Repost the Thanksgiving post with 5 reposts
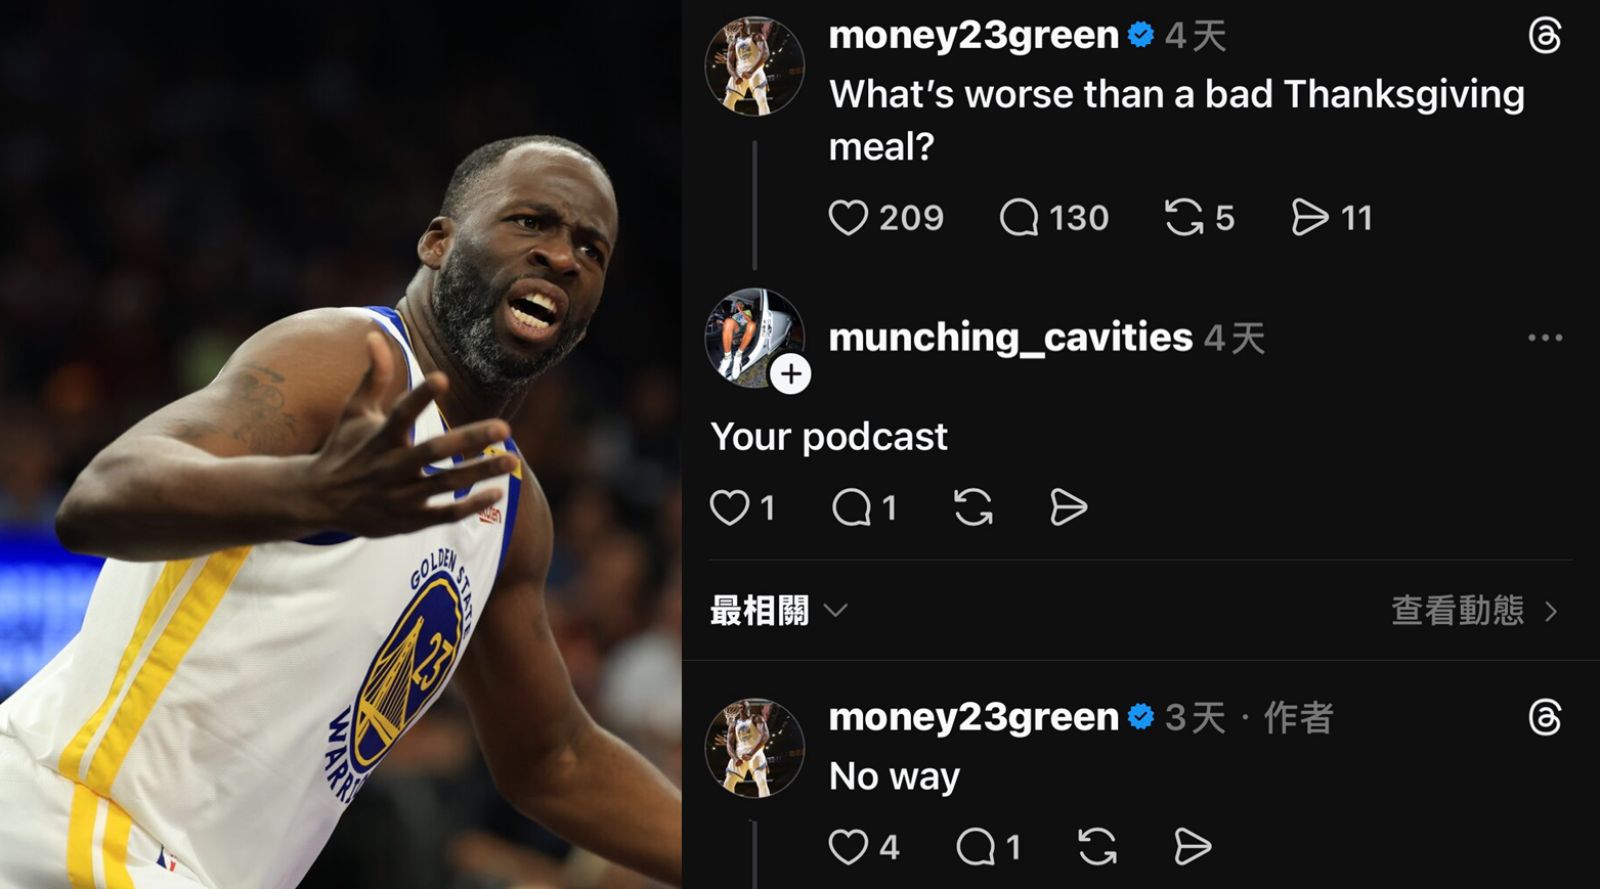1600x889 pixels. [x=1184, y=217]
